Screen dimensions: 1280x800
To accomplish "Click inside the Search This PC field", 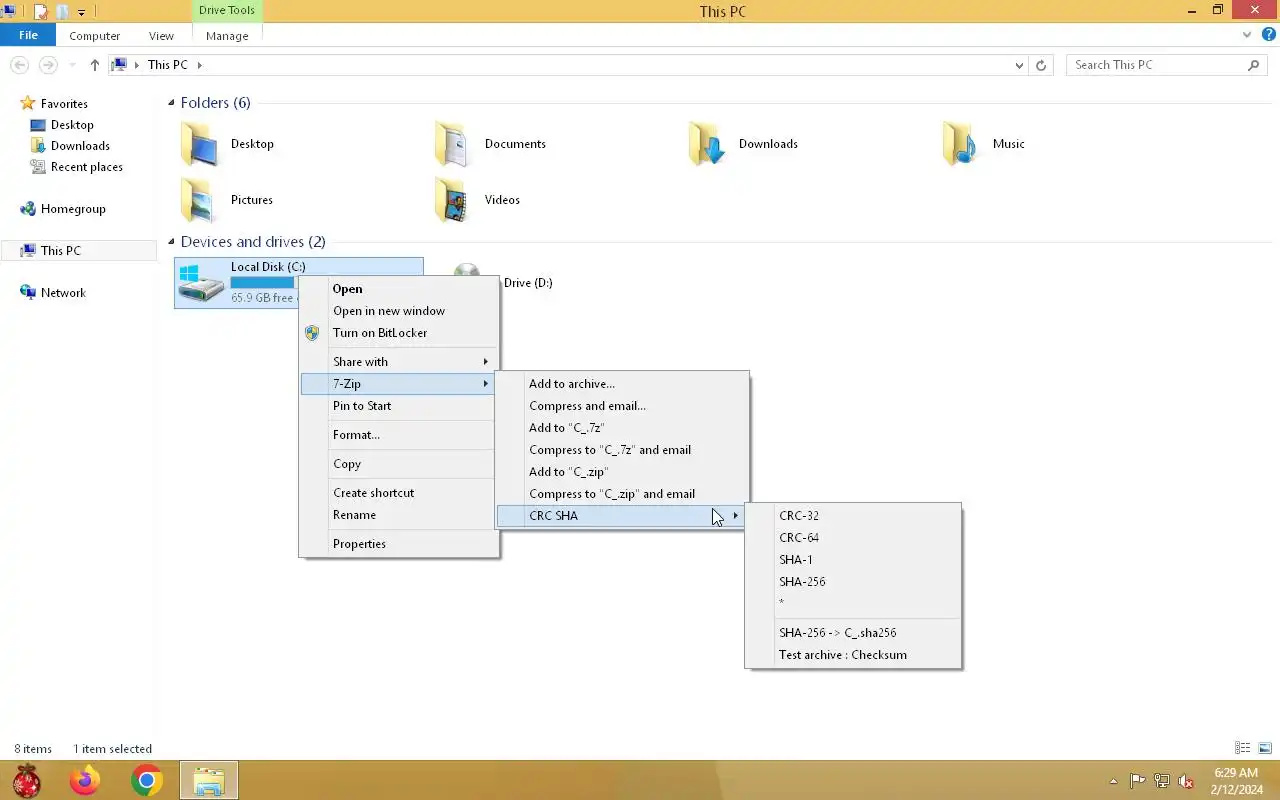I will click(1155, 65).
